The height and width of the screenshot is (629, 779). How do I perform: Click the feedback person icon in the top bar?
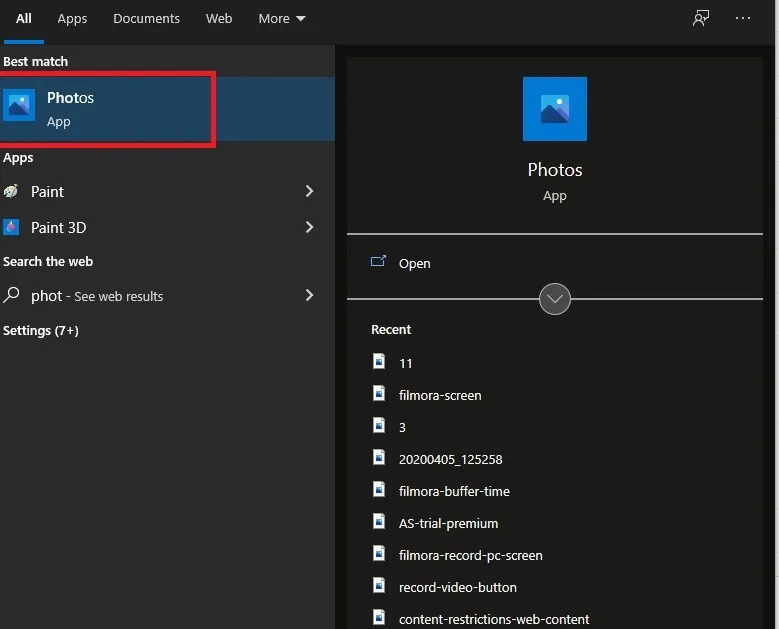tap(701, 18)
